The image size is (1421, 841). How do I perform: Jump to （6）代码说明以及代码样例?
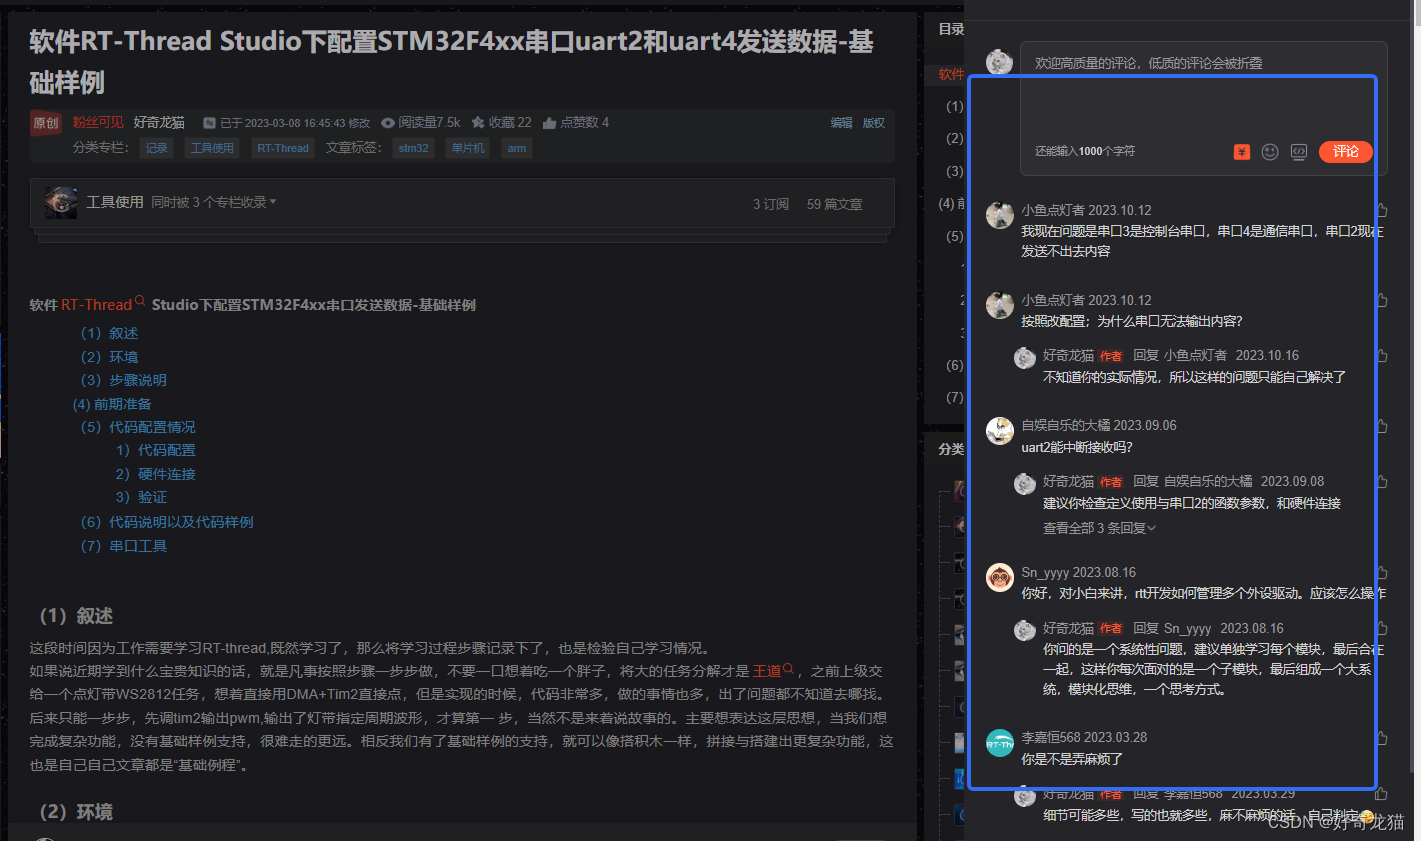click(x=167, y=522)
